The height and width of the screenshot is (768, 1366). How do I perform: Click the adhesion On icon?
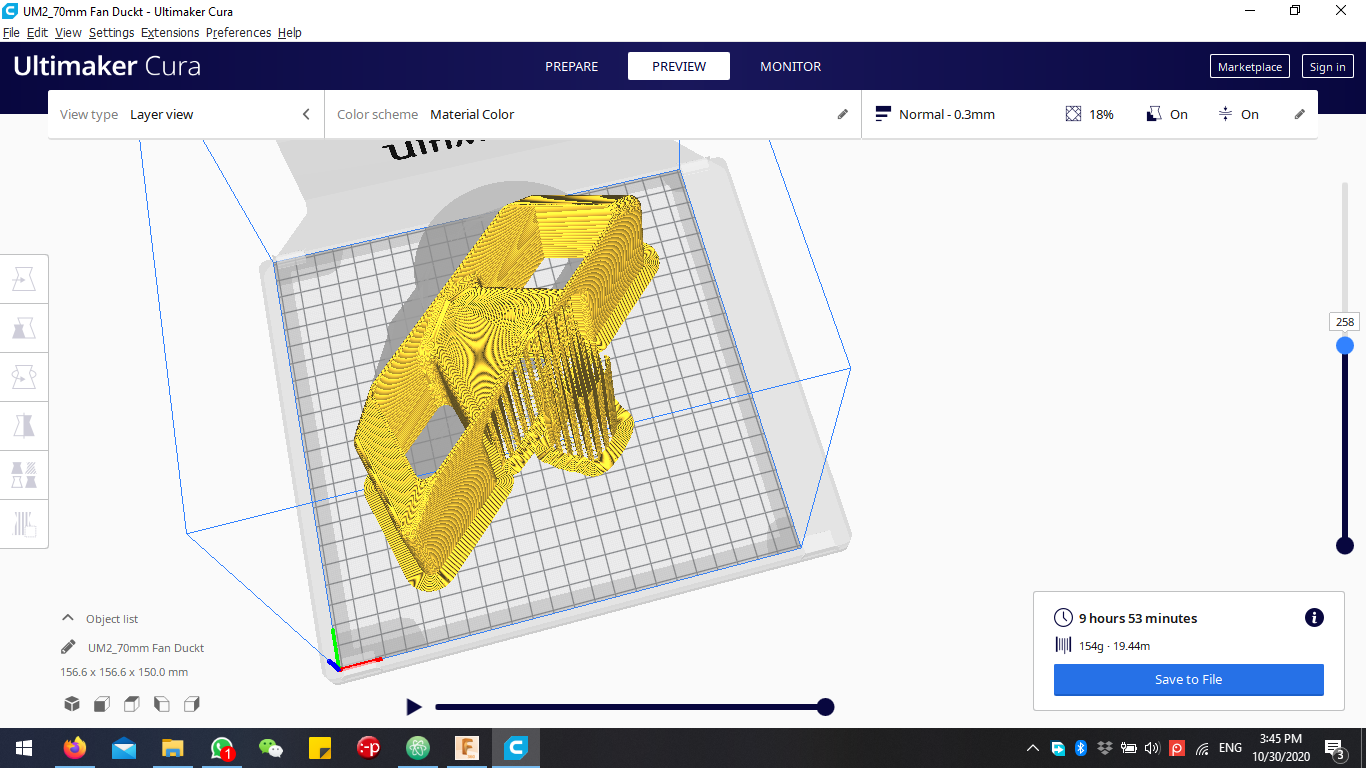tap(1225, 114)
